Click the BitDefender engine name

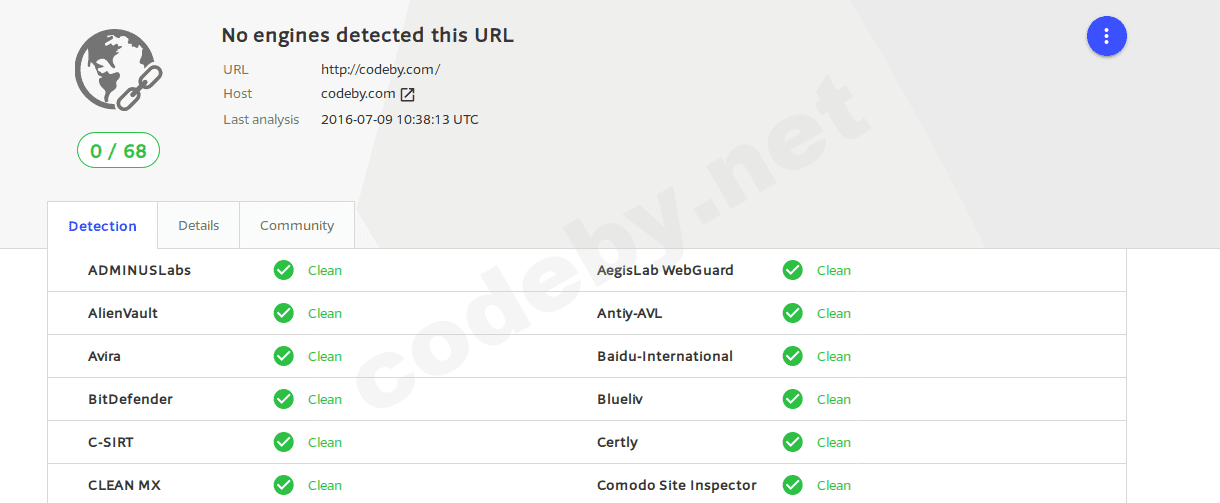pyautogui.click(x=130, y=399)
